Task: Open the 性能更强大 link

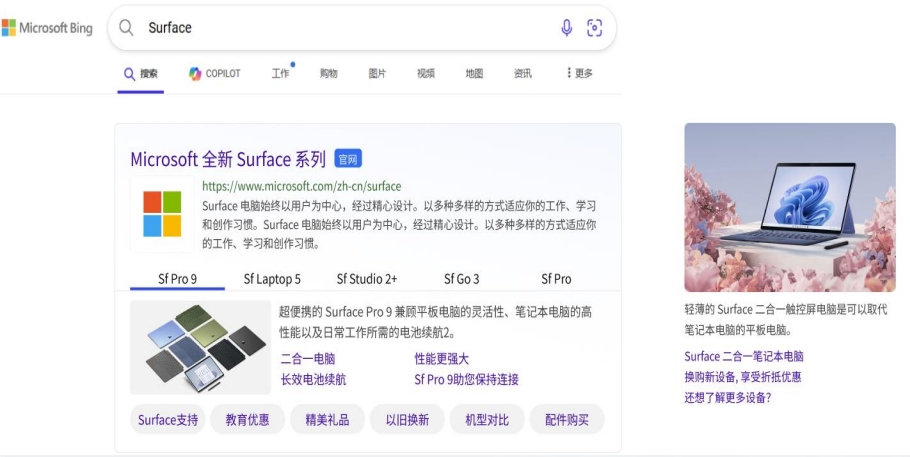Action: coord(441,359)
